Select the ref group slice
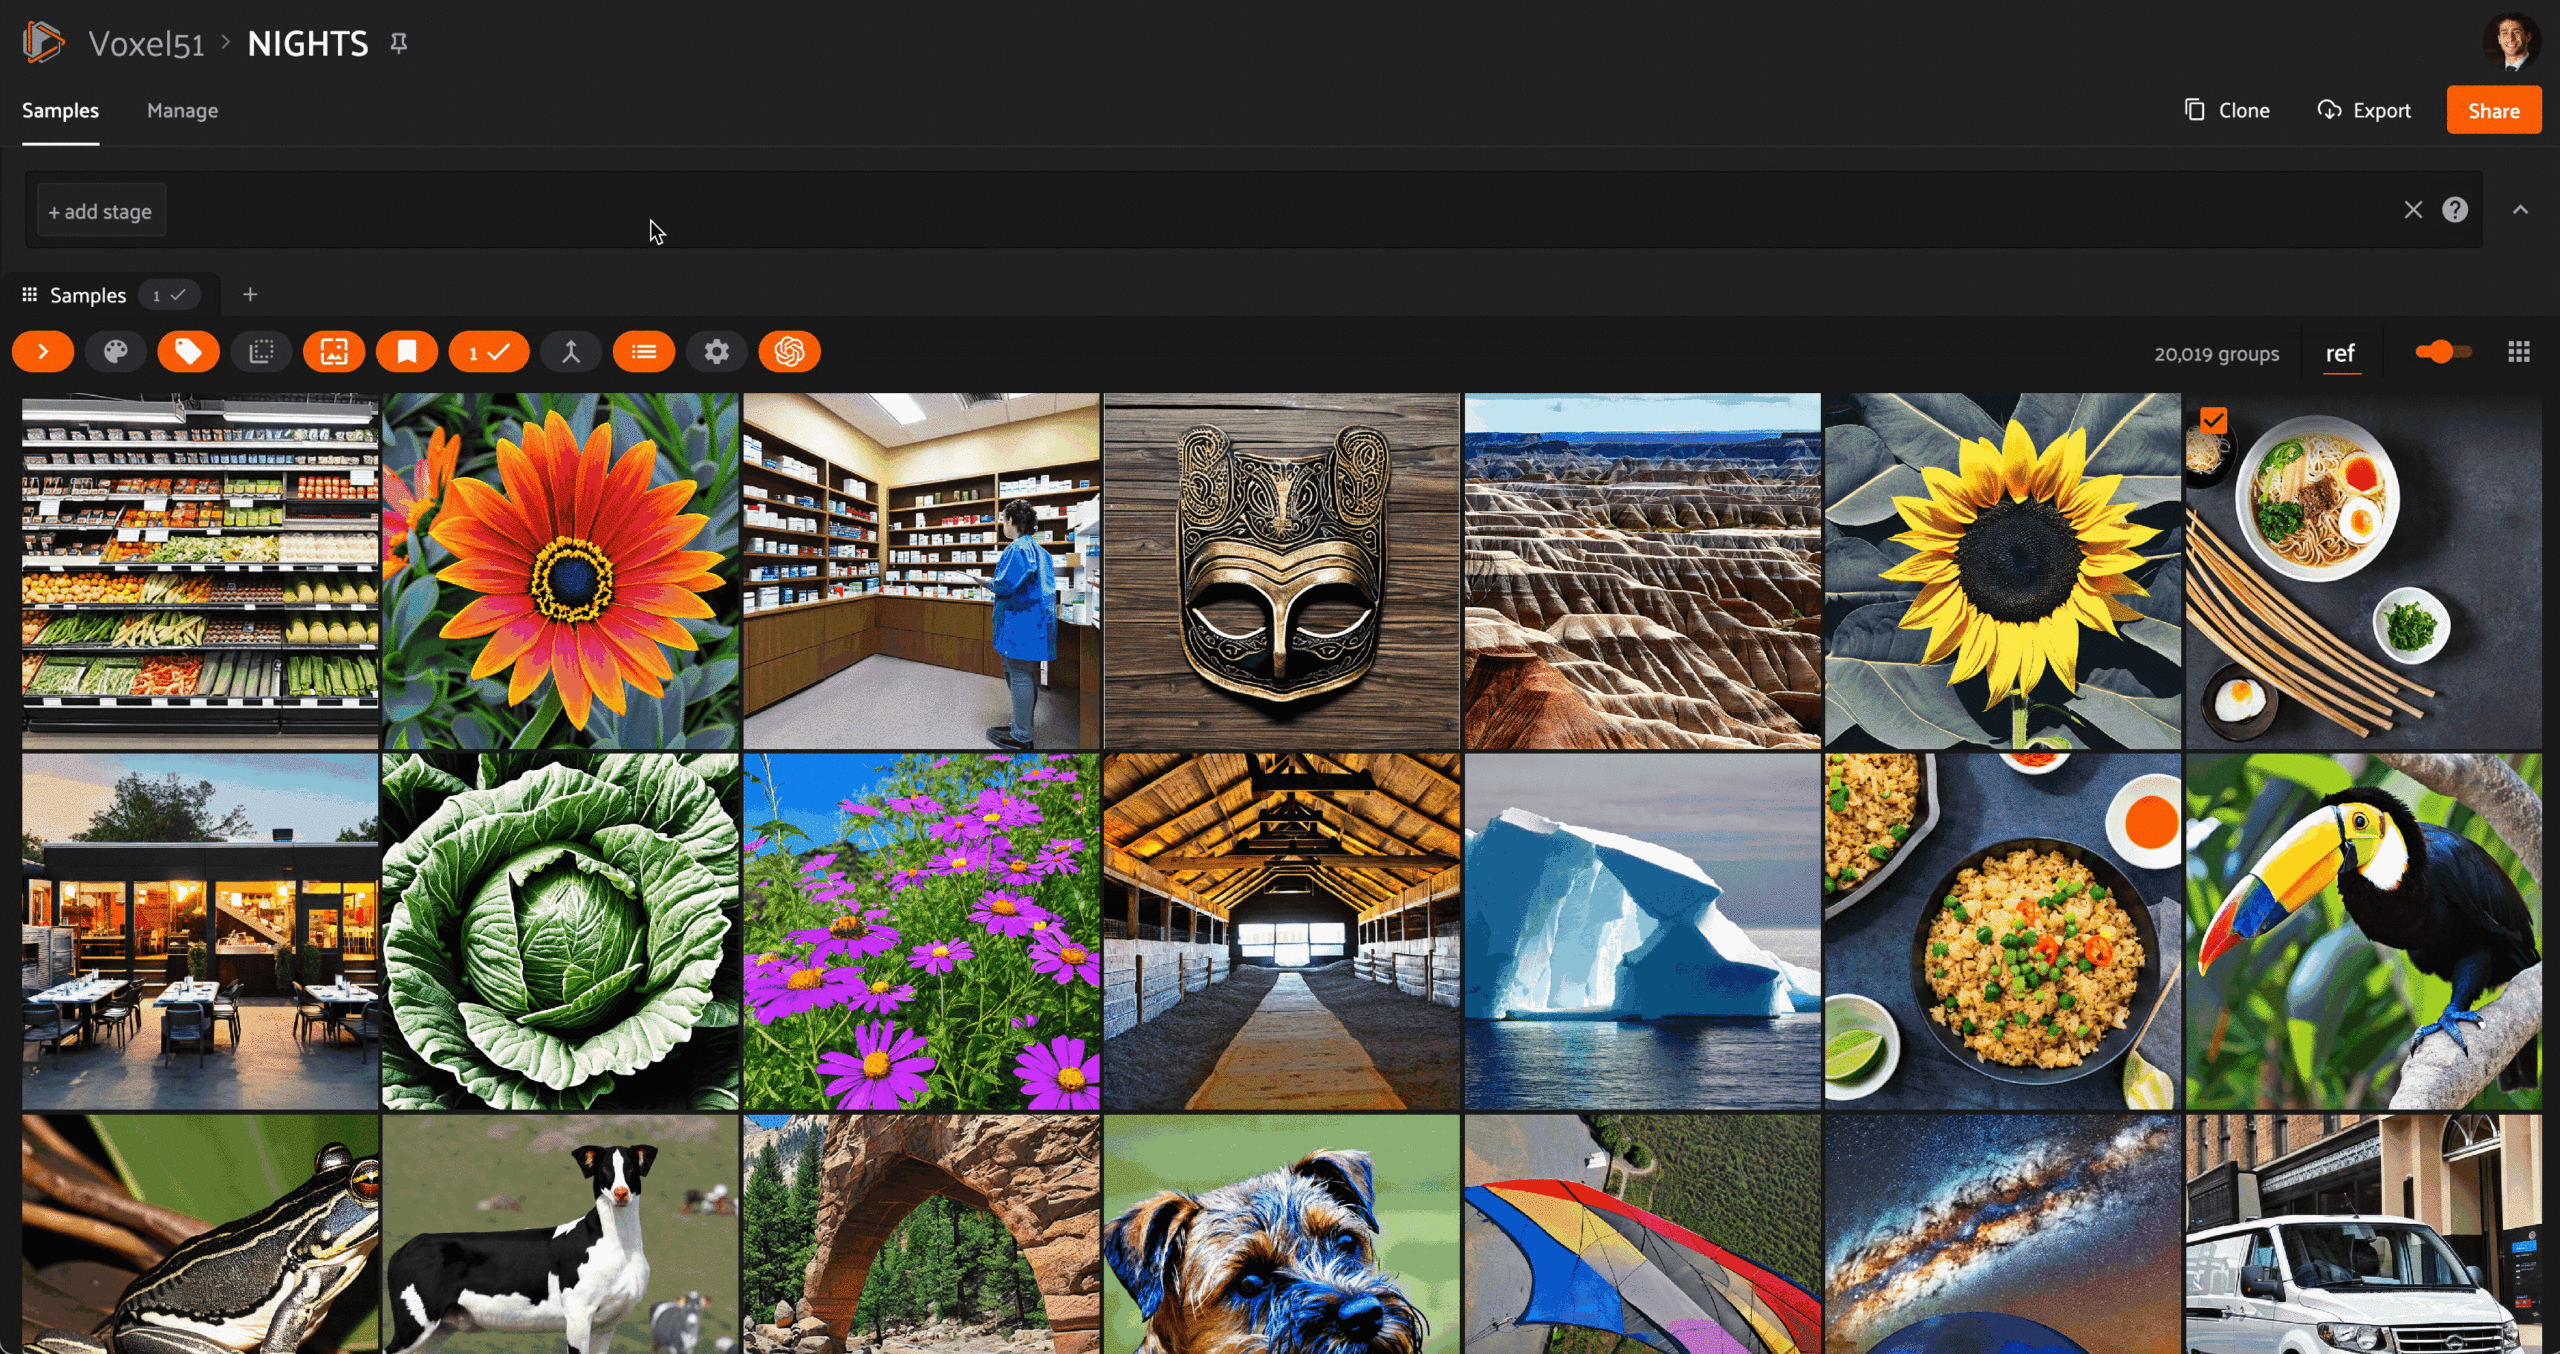The image size is (2560, 1354). (x=2340, y=354)
